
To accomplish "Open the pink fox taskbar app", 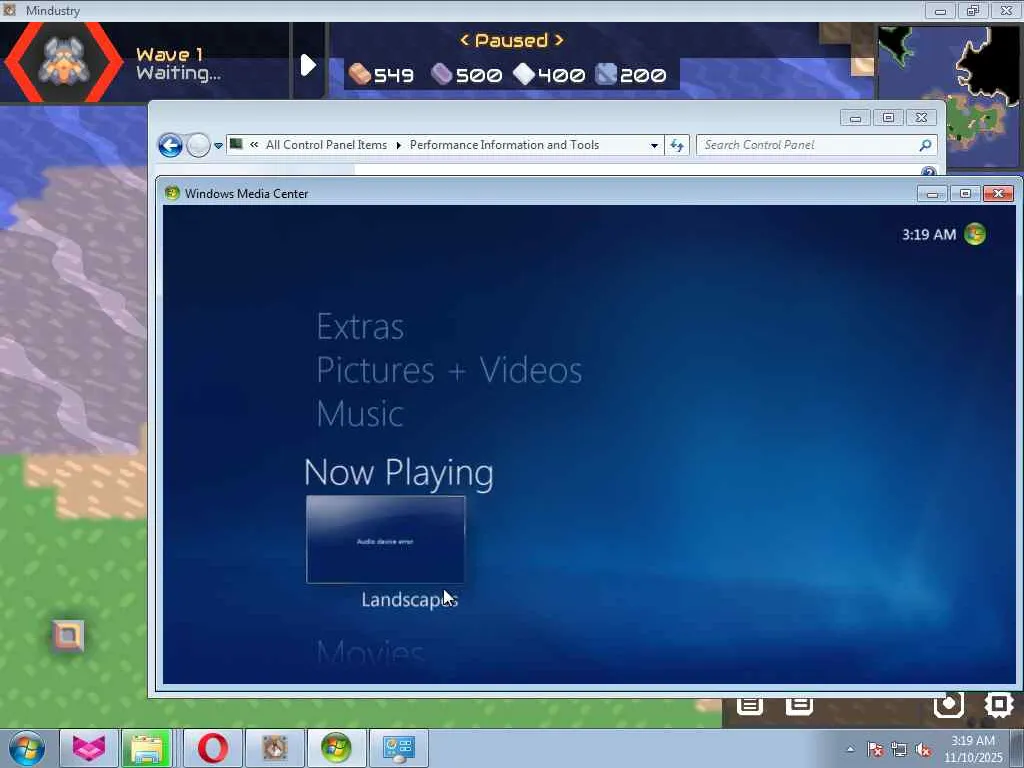I will [x=89, y=748].
